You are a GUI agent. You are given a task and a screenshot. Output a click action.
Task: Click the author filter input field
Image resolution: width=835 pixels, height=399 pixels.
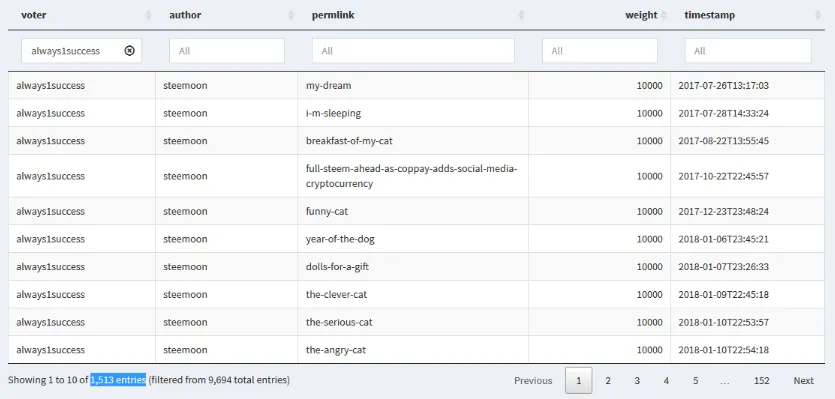click(227, 51)
